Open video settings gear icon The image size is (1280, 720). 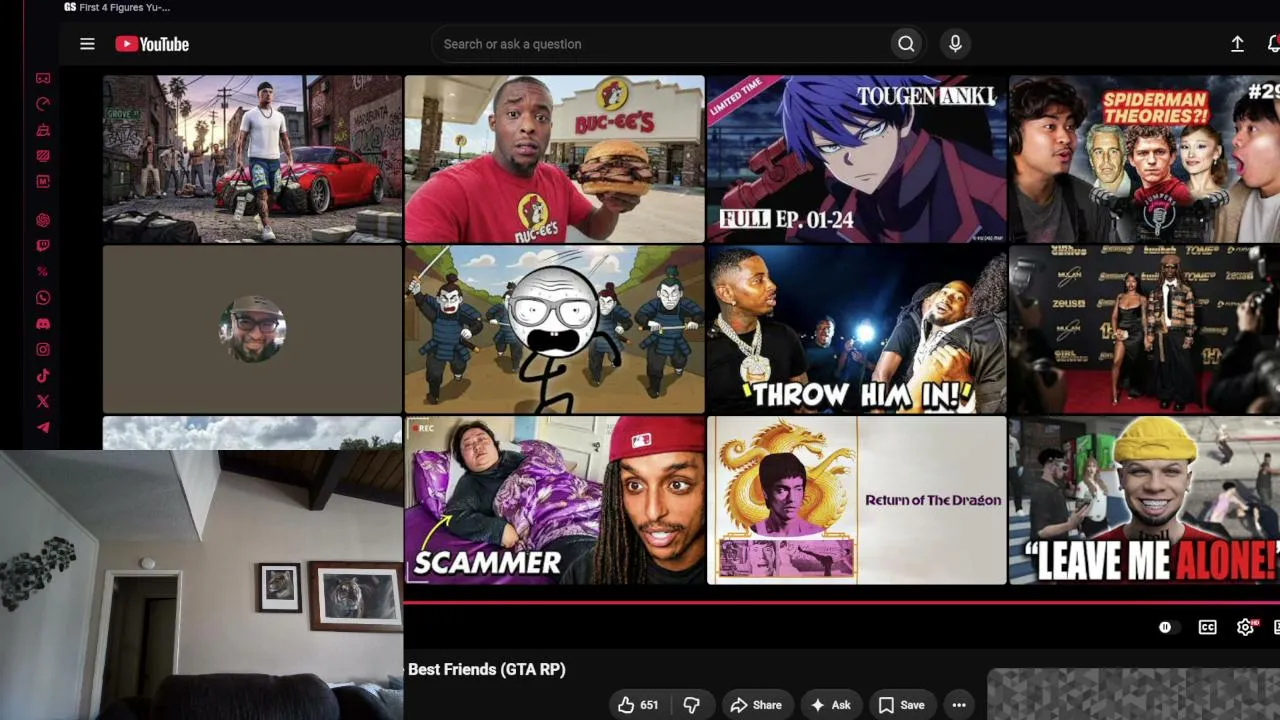(x=1245, y=627)
